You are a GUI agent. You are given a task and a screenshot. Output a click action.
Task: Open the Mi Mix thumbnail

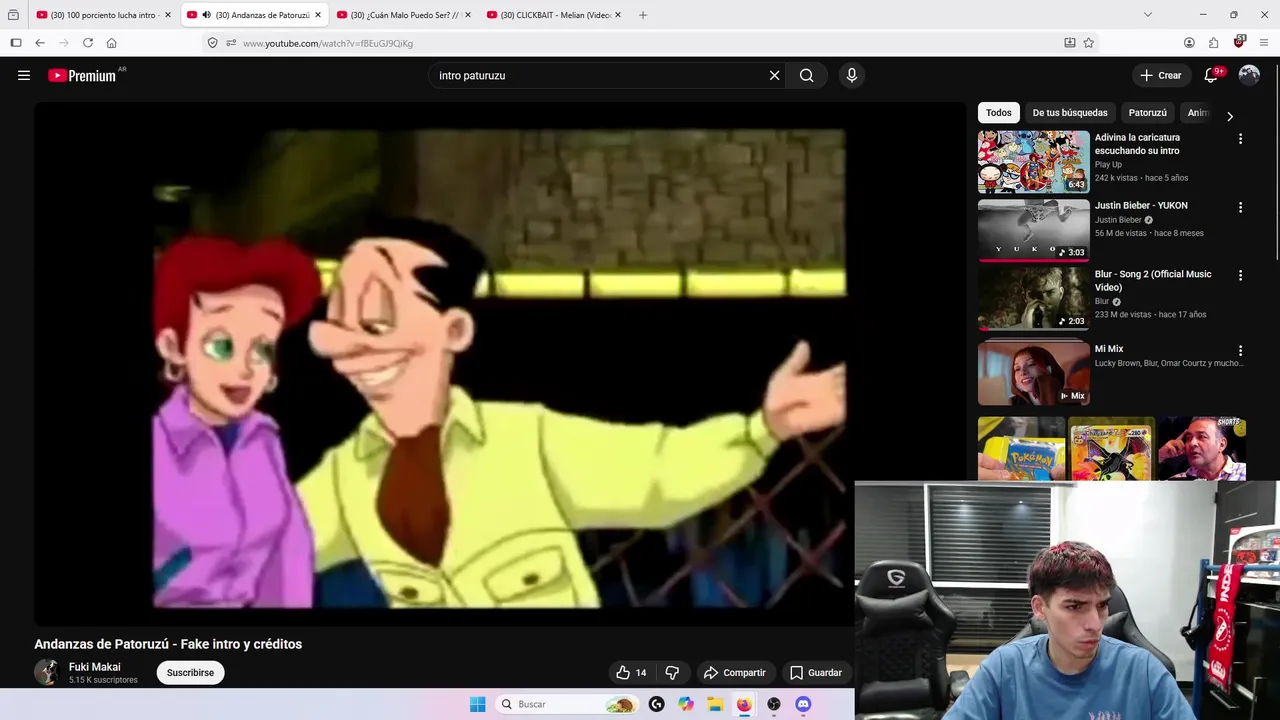click(1034, 372)
